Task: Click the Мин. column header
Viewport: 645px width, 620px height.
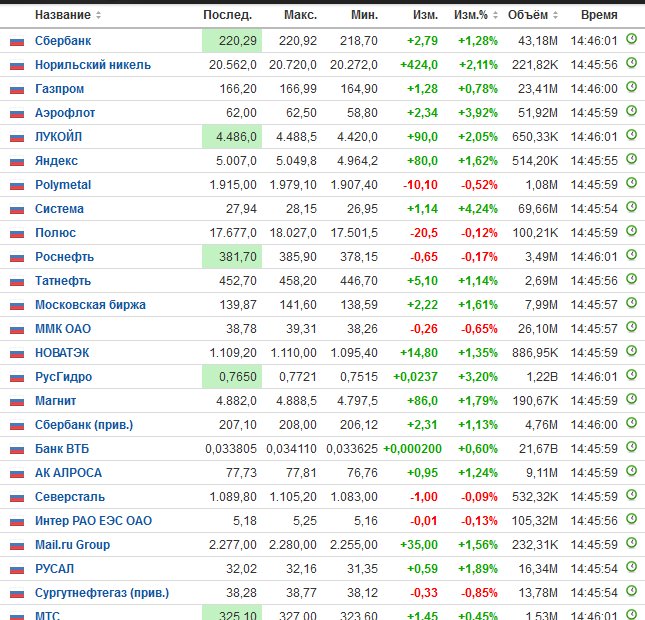Action: click(364, 15)
